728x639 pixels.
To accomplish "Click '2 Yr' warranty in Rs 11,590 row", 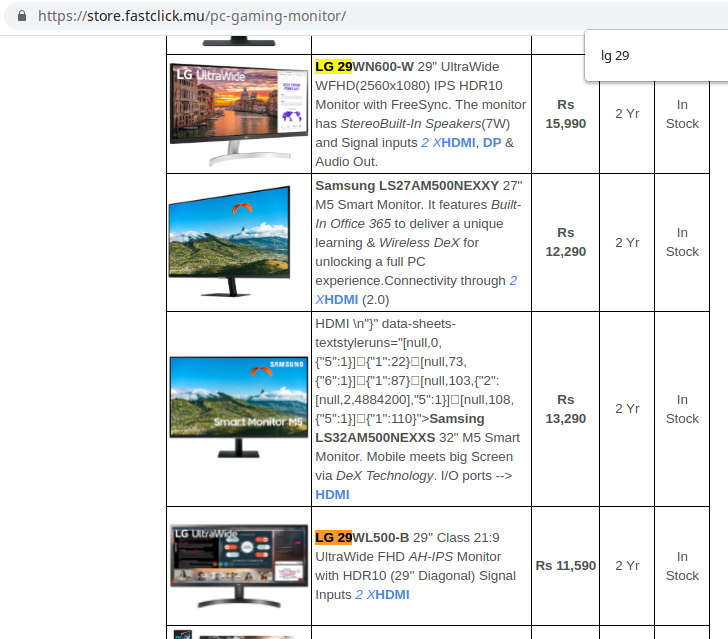I will click(x=627, y=566).
